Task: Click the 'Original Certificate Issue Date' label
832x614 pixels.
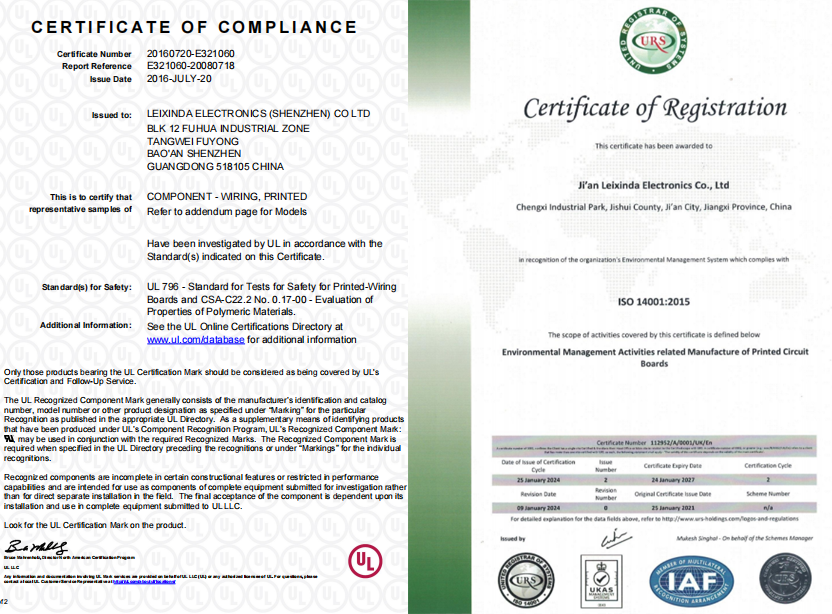Action: pos(673,494)
